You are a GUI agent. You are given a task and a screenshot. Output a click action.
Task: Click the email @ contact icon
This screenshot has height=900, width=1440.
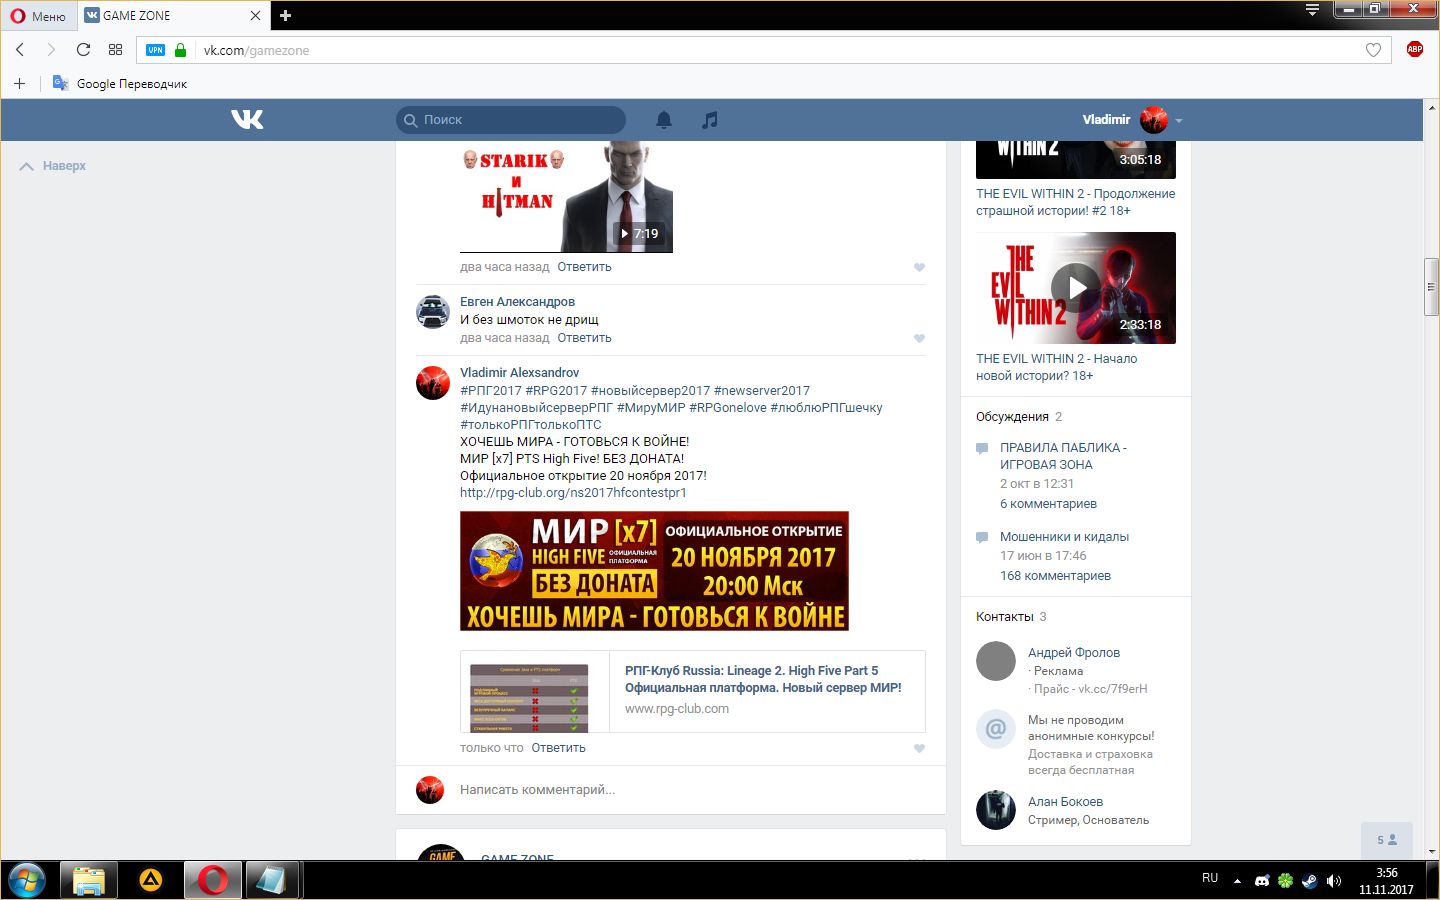coord(996,729)
